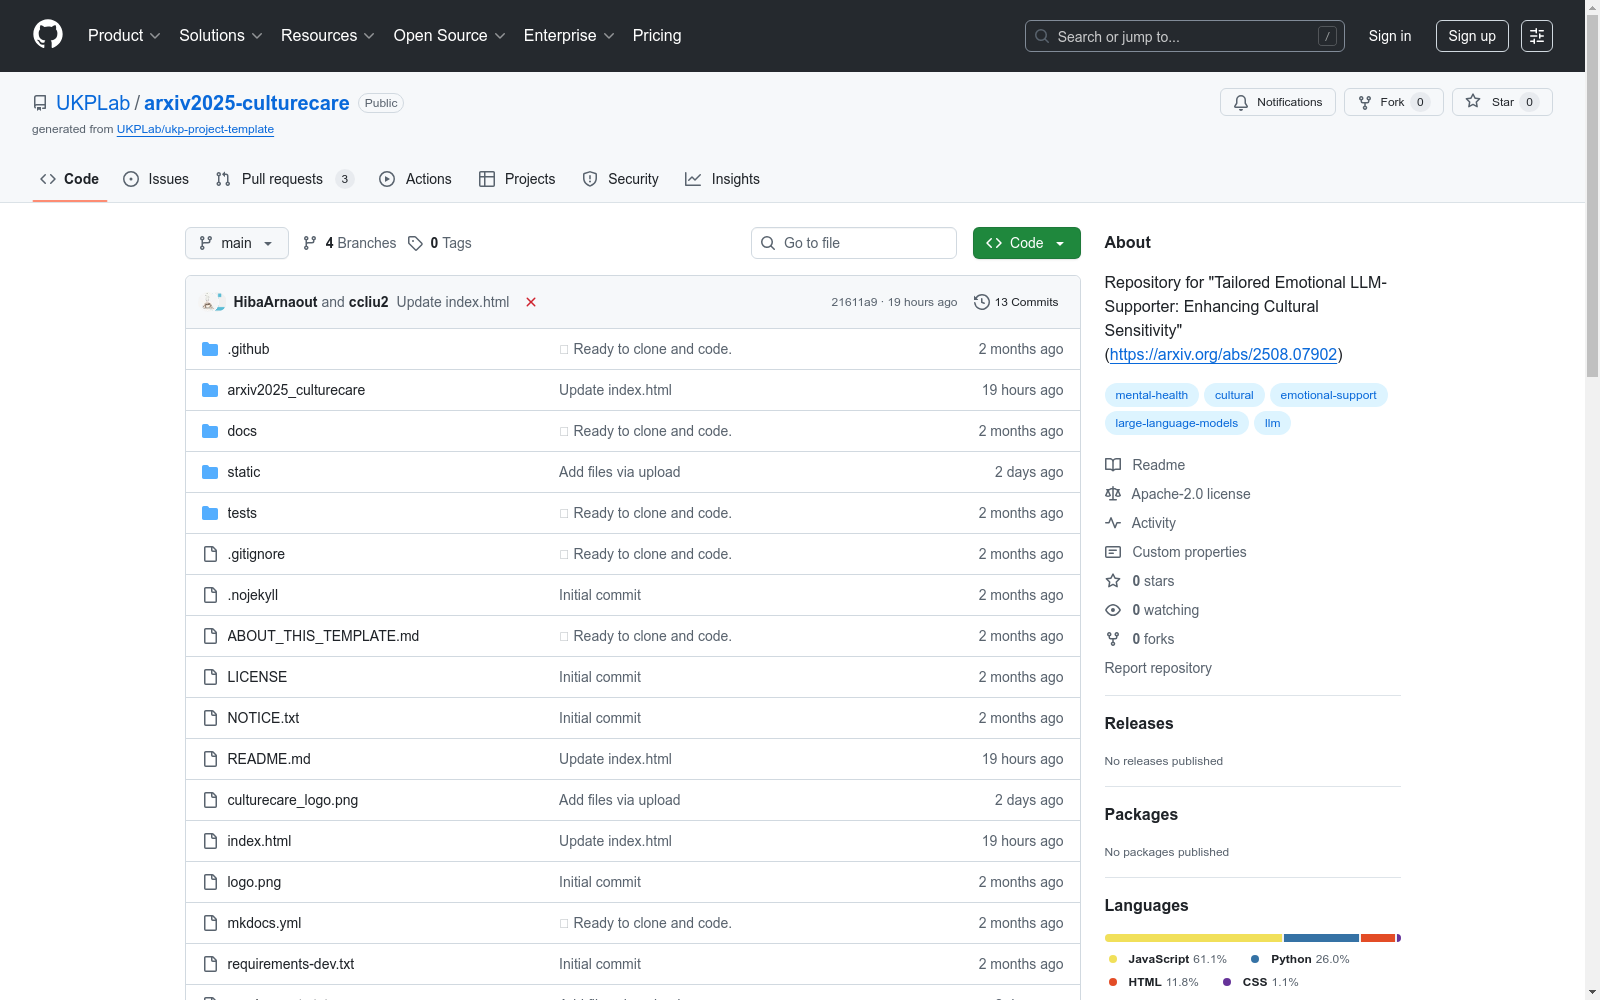Click the license scales icon
Image resolution: width=1600 pixels, height=1000 pixels.
tap(1113, 494)
